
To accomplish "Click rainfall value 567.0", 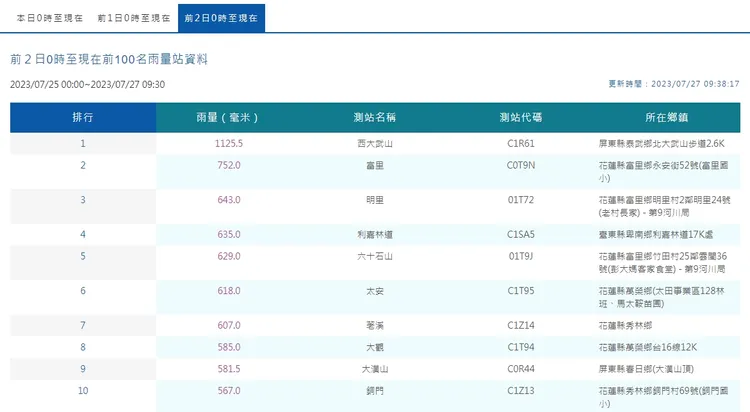I will 229,390.
